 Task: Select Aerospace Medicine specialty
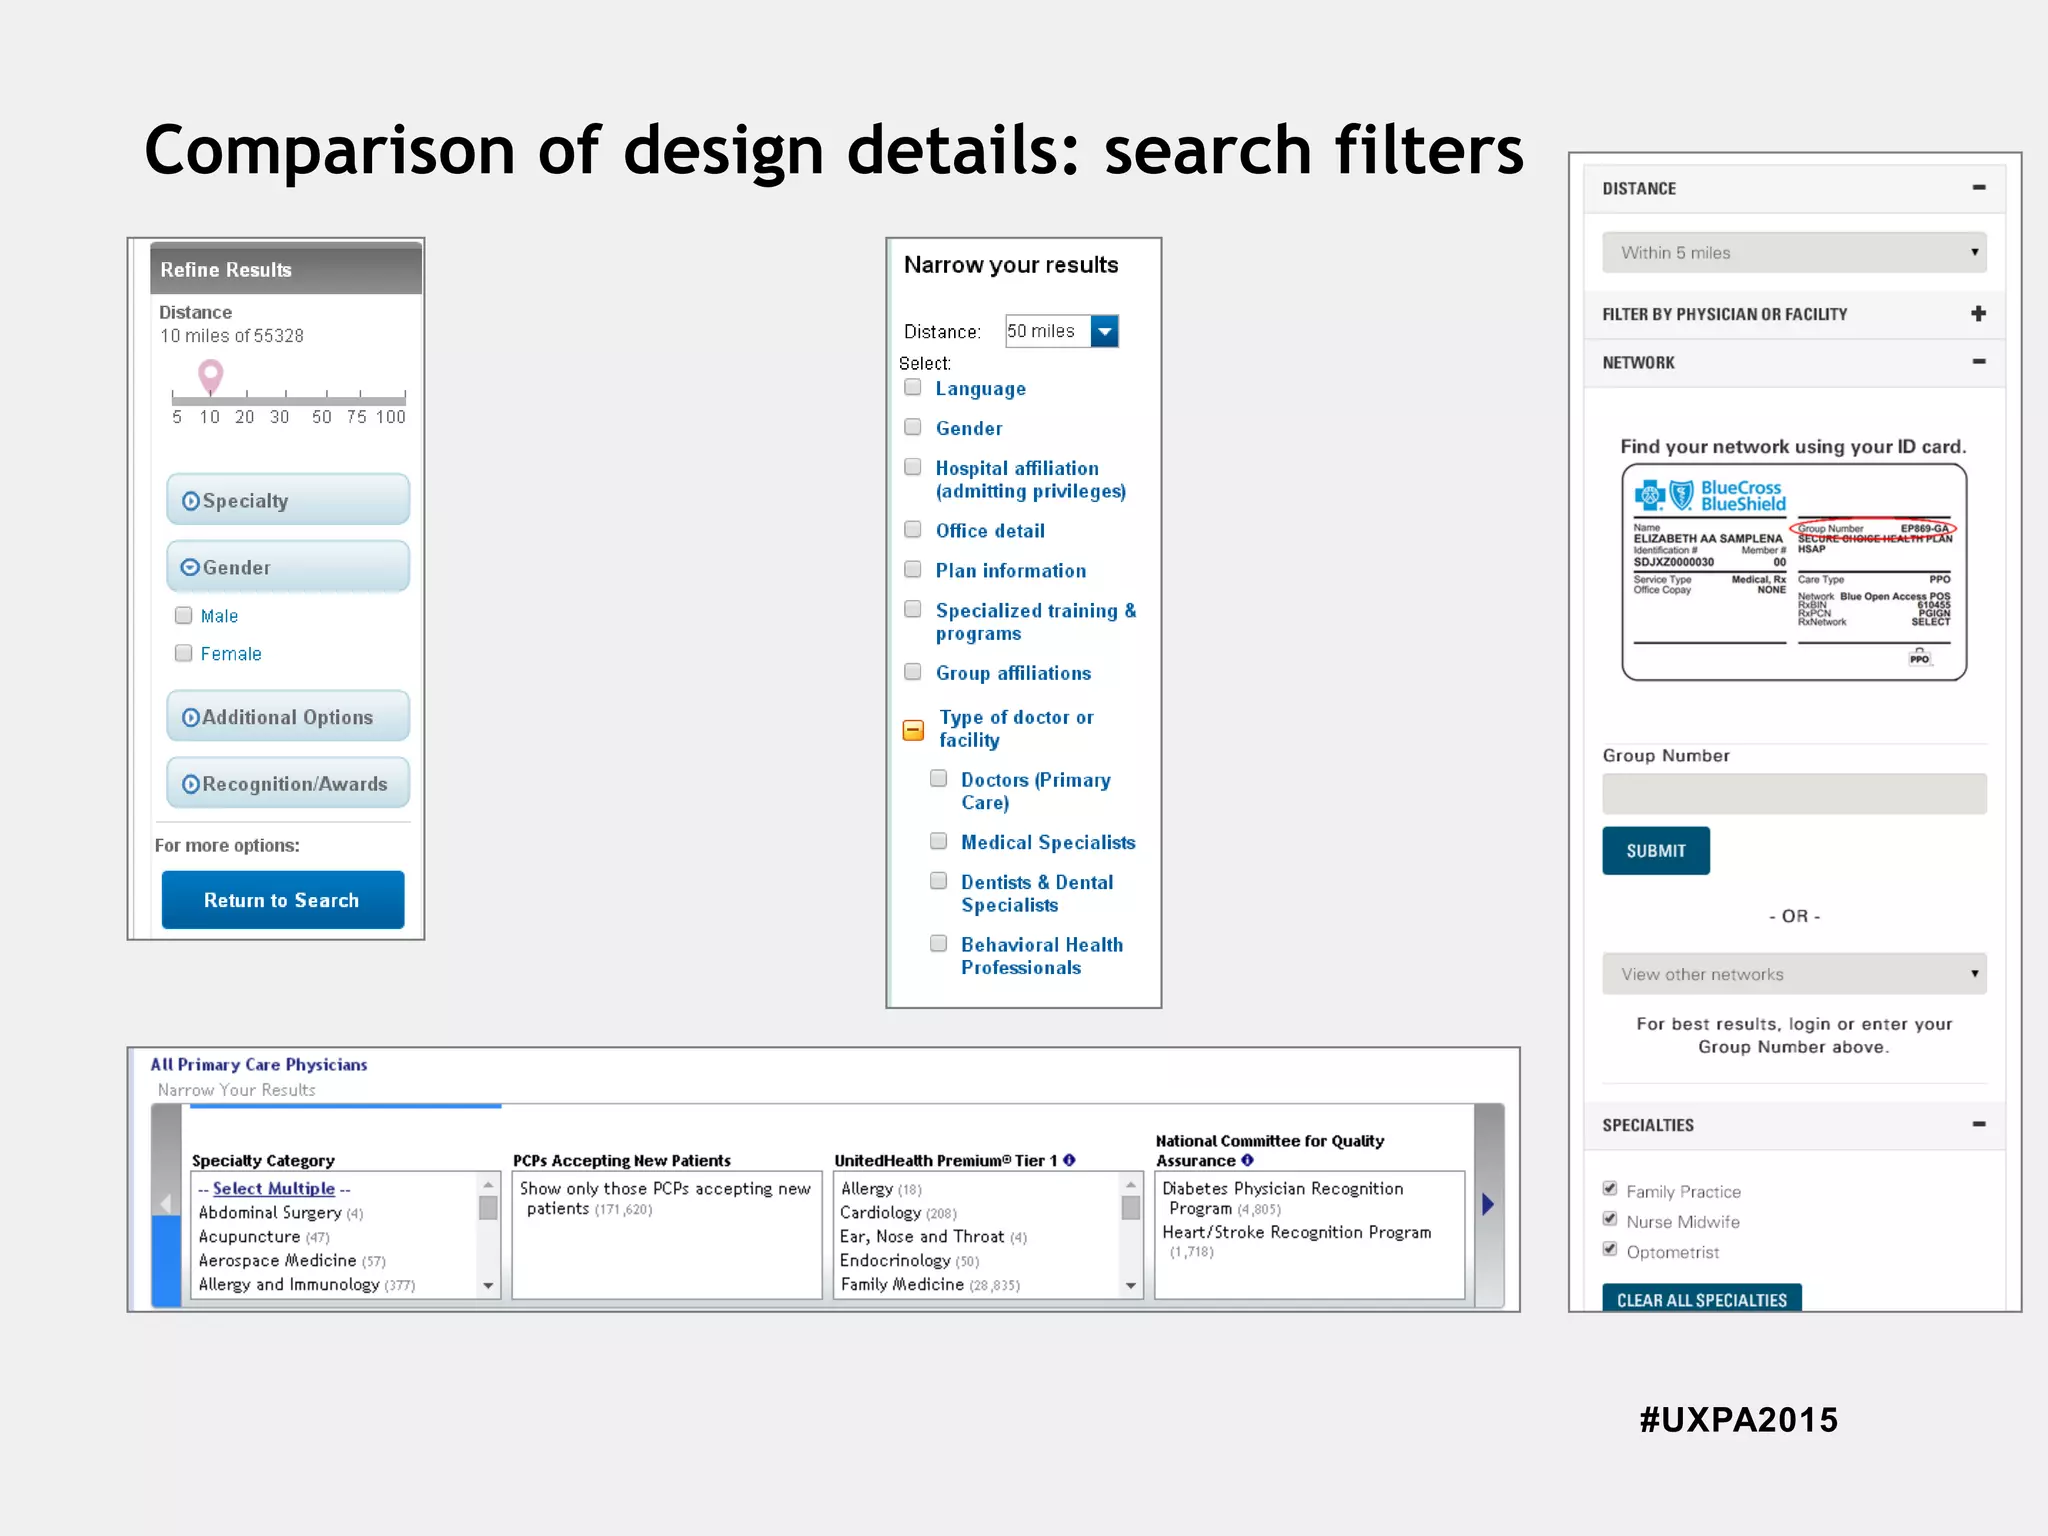(x=292, y=1261)
